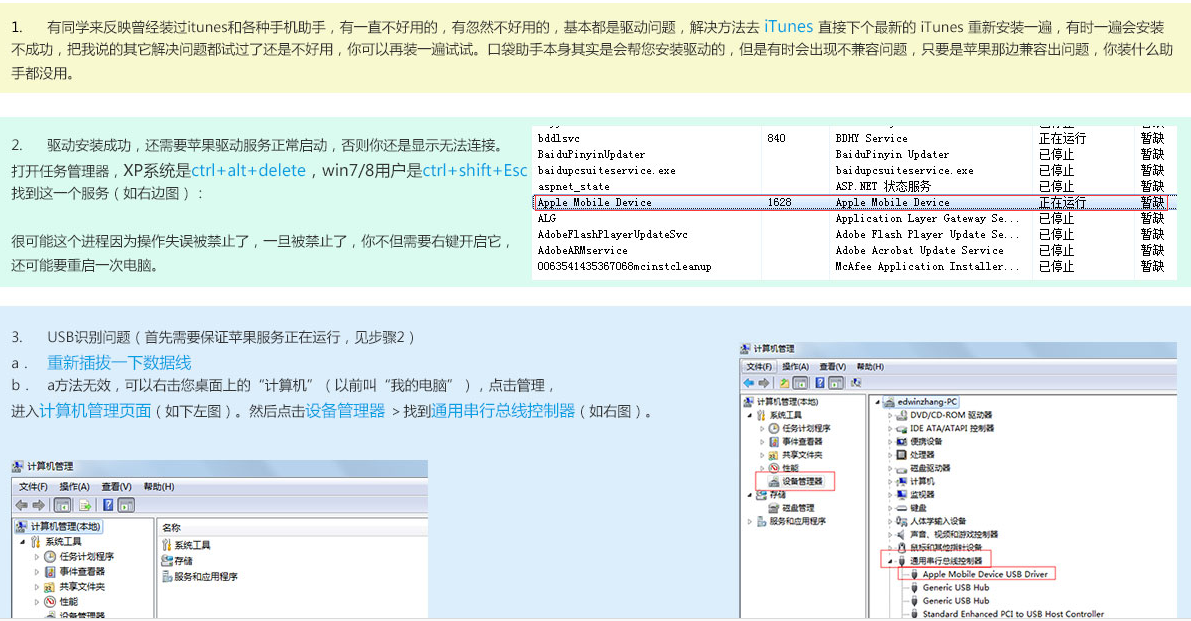Click the blue Help icon in Device Manager toolbar

pos(820,383)
